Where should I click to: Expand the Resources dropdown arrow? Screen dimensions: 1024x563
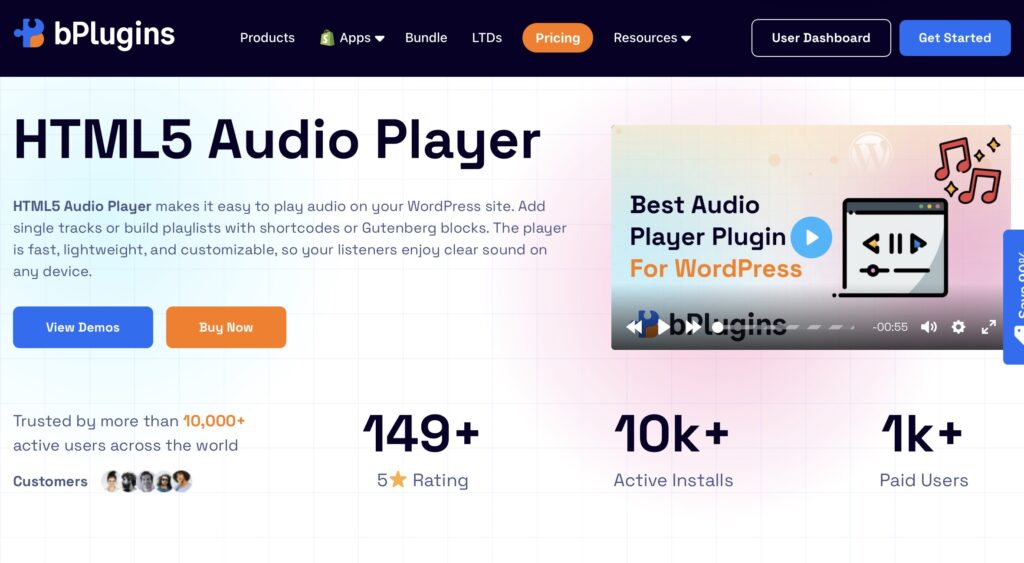(686, 39)
